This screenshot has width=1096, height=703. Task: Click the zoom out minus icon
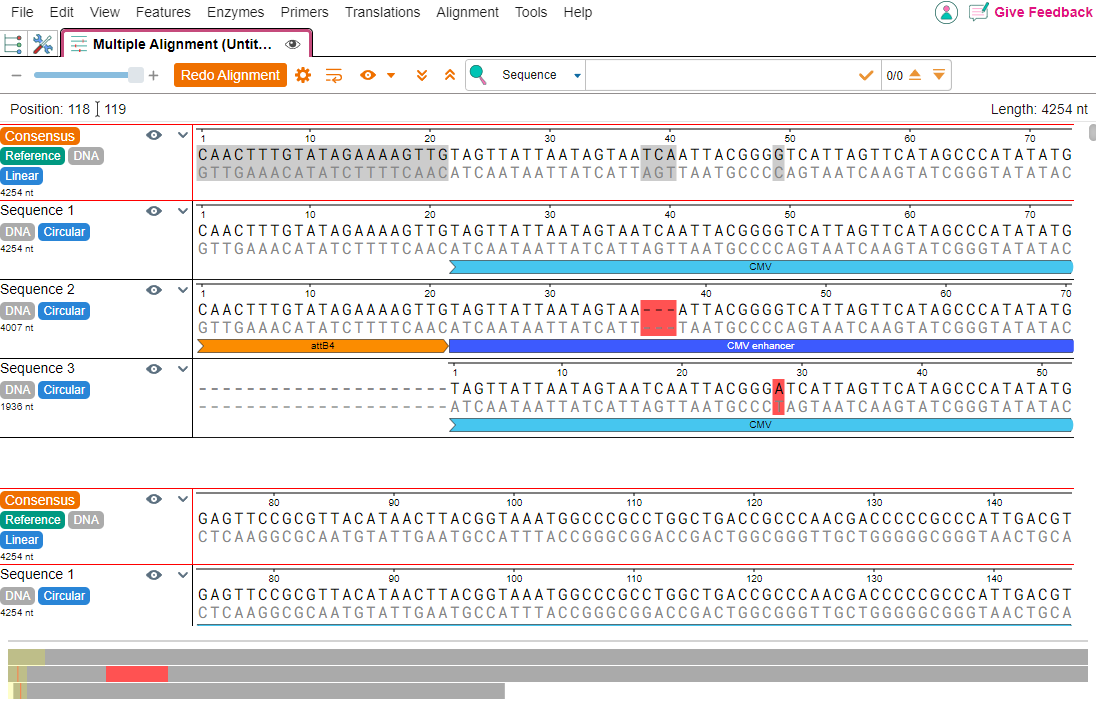point(17,75)
